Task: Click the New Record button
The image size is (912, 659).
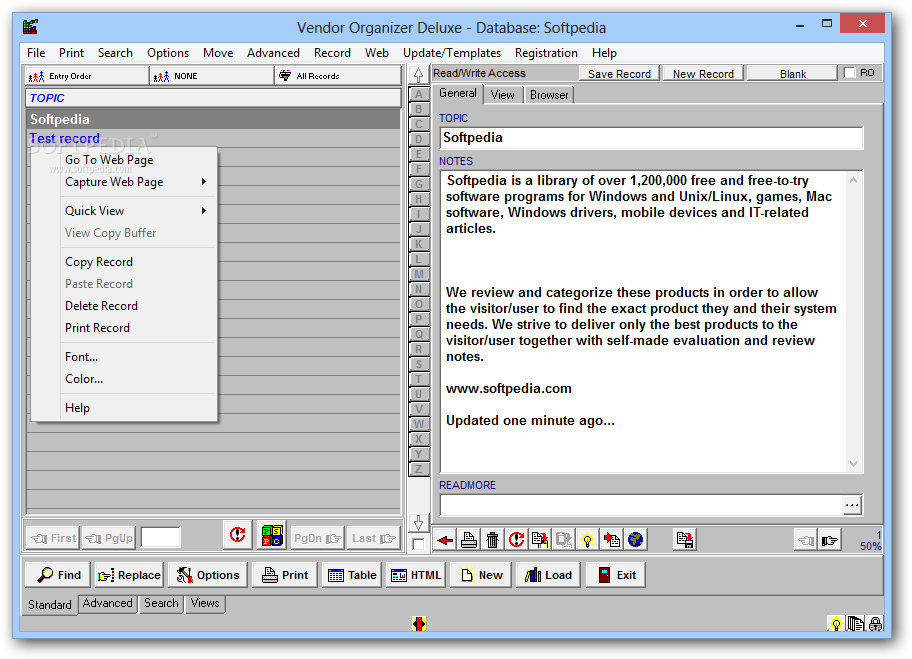Action: pyautogui.click(x=703, y=74)
